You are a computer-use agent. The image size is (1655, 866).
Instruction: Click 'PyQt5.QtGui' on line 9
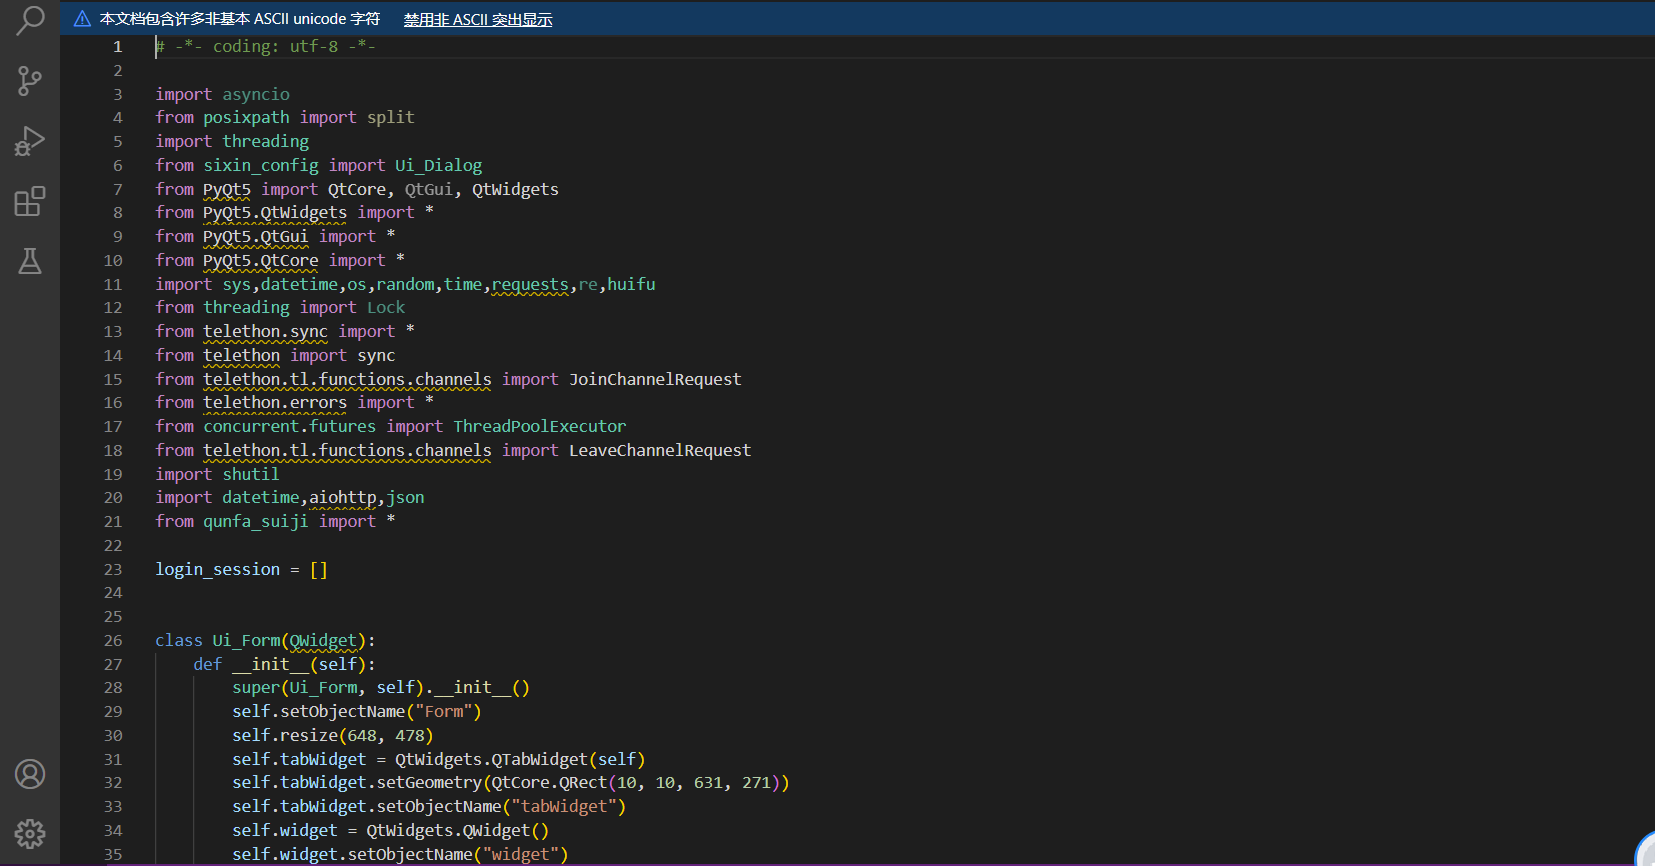(x=256, y=236)
